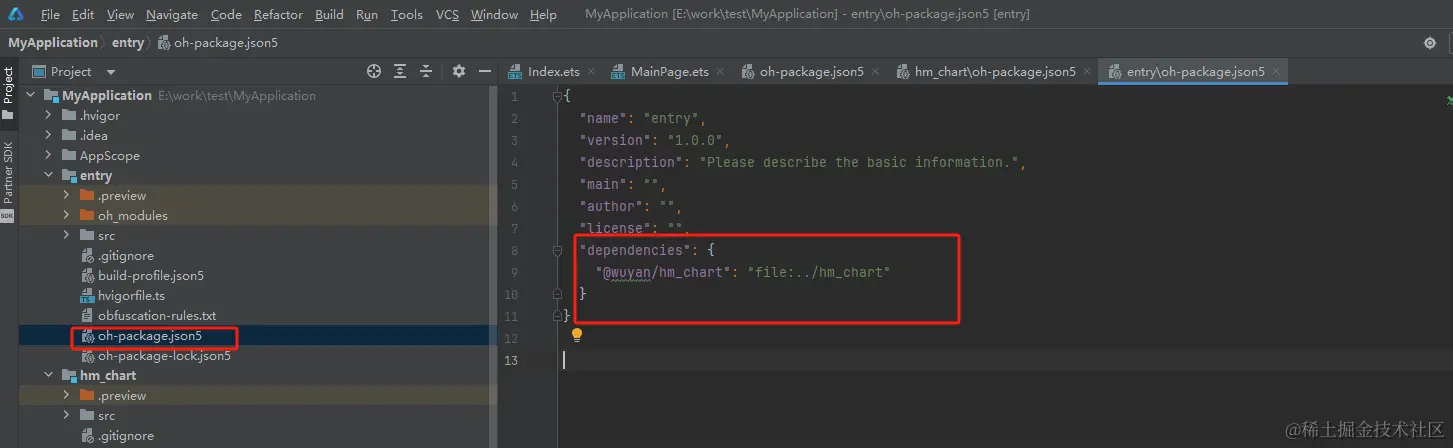Open the File menu
The width and height of the screenshot is (1453, 448).
click(50, 15)
